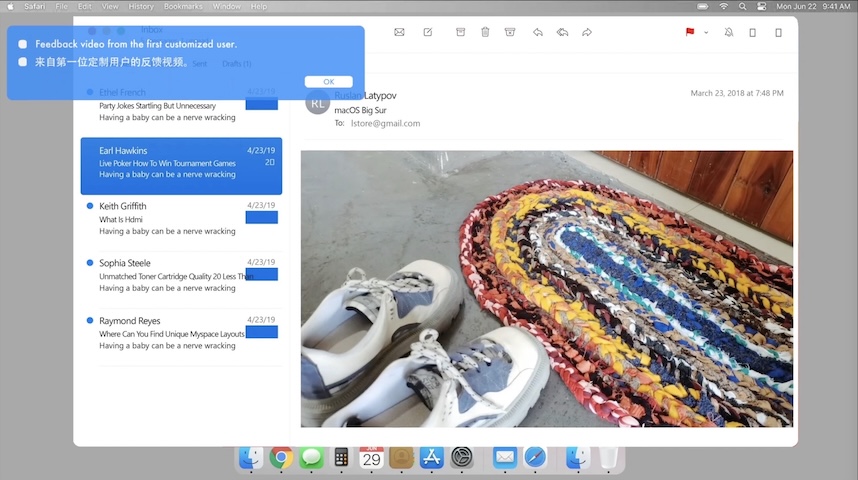
Task: Open the shoes and rug photo attachment
Action: tap(547, 289)
